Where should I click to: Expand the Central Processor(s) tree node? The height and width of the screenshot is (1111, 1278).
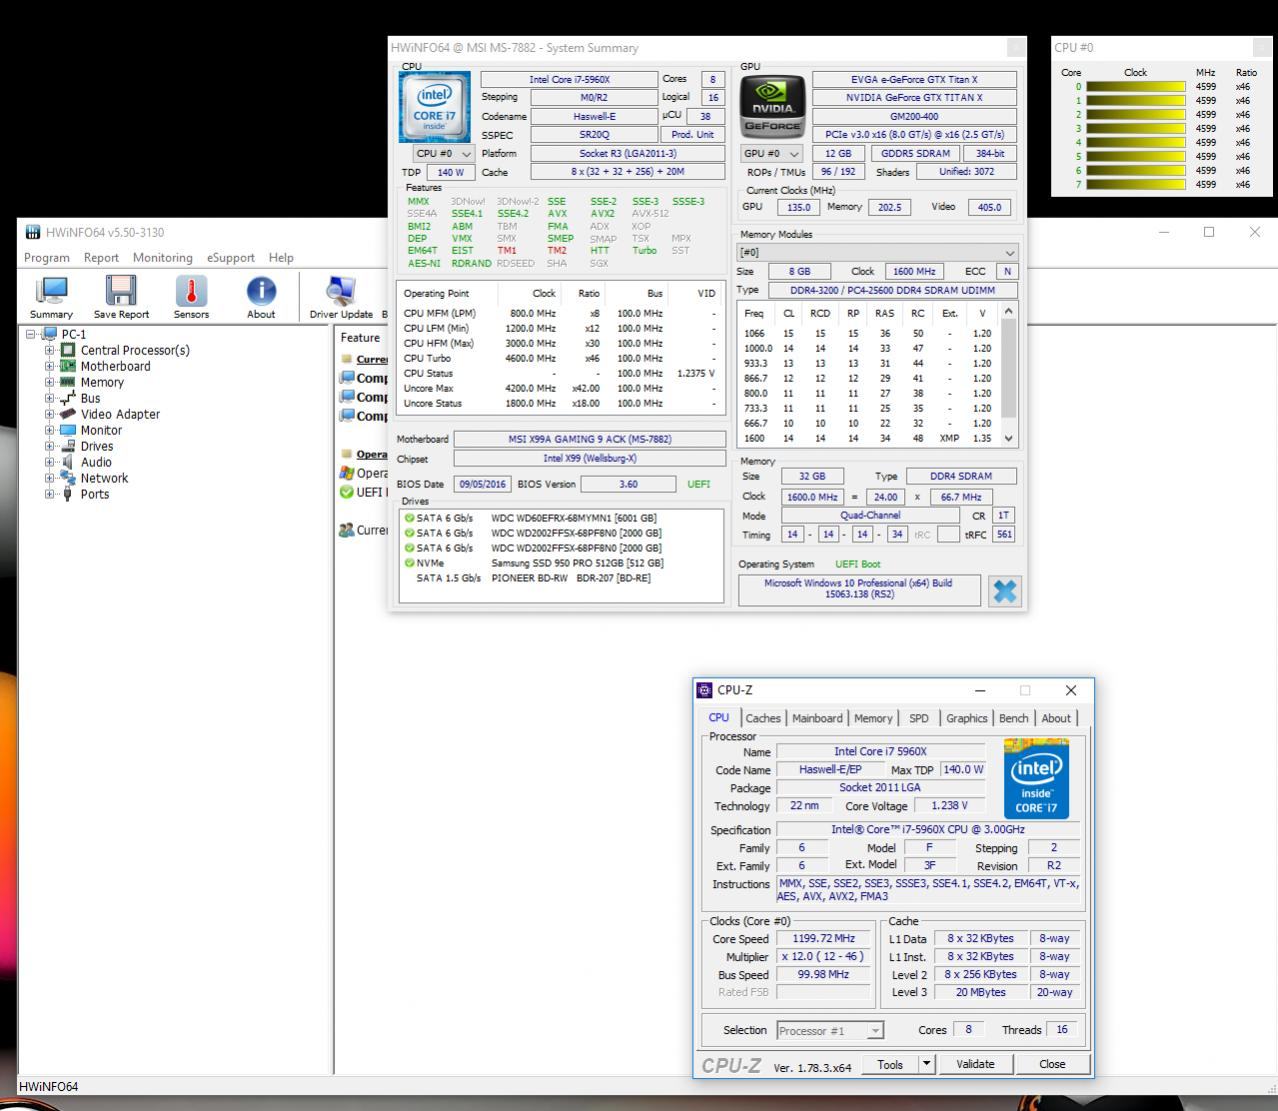click(49, 350)
